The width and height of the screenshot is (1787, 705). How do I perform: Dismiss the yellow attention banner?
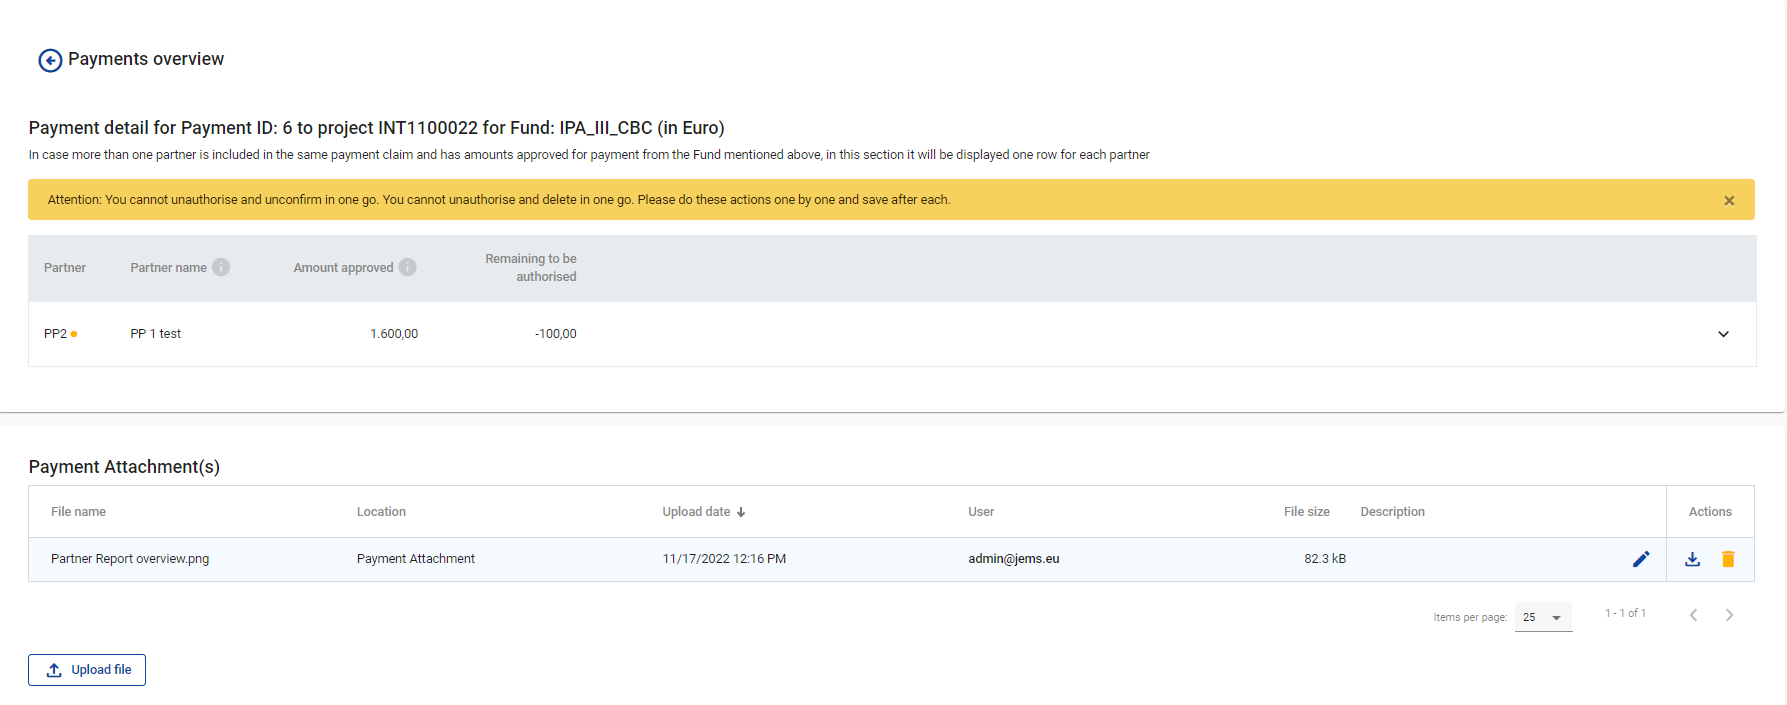click(x=1729, y=201)
